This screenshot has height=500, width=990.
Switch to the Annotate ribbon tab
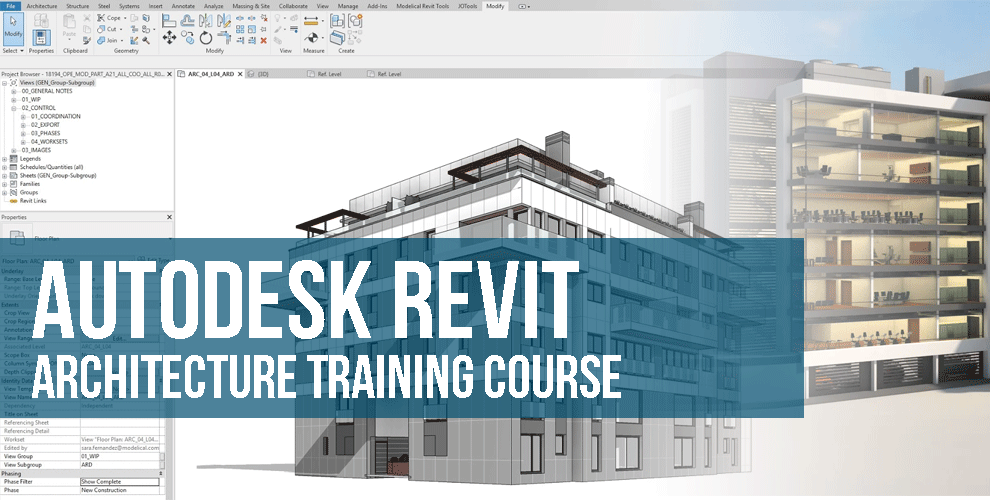tap(183, 6)
